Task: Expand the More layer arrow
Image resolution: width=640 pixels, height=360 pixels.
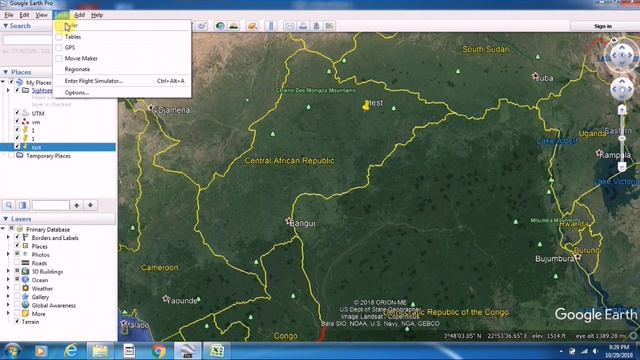Action: tap(8, 314)
